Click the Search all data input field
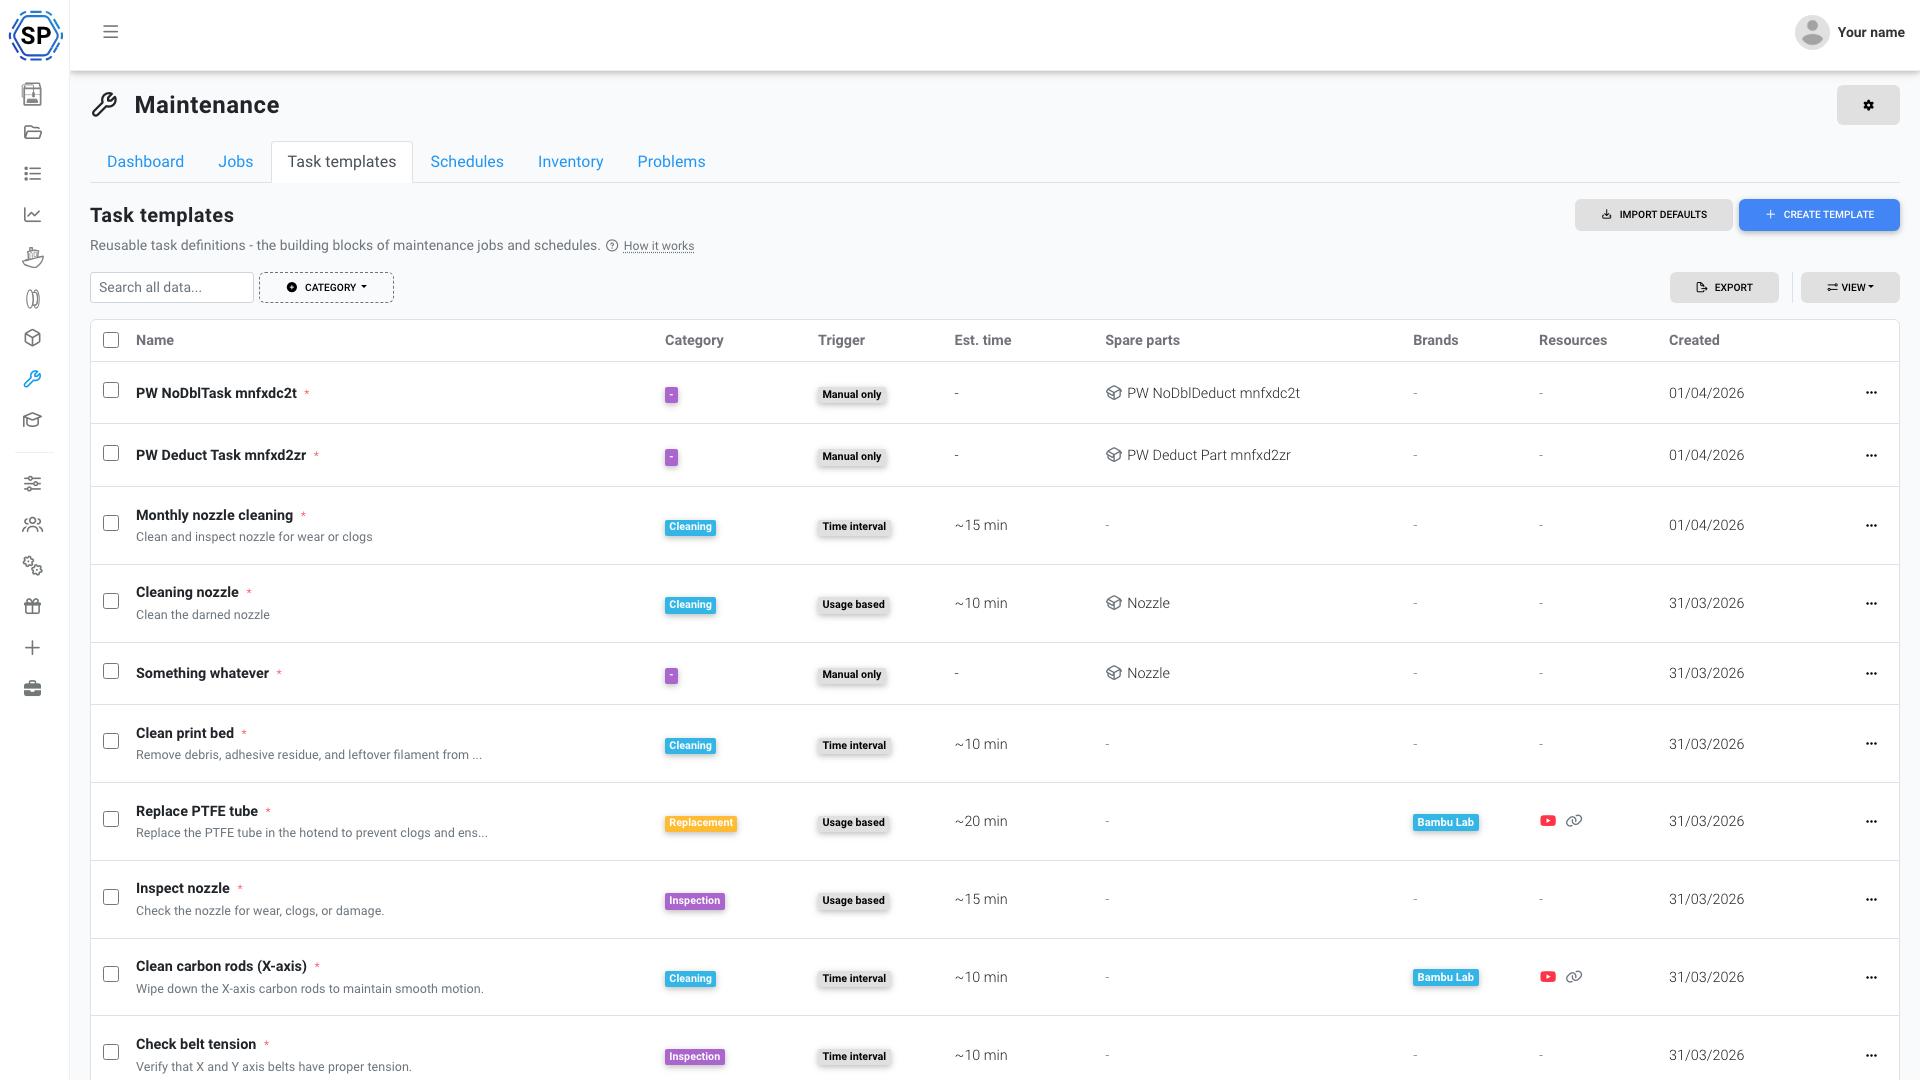The image size is (1920, 1080). click(171, 287)
